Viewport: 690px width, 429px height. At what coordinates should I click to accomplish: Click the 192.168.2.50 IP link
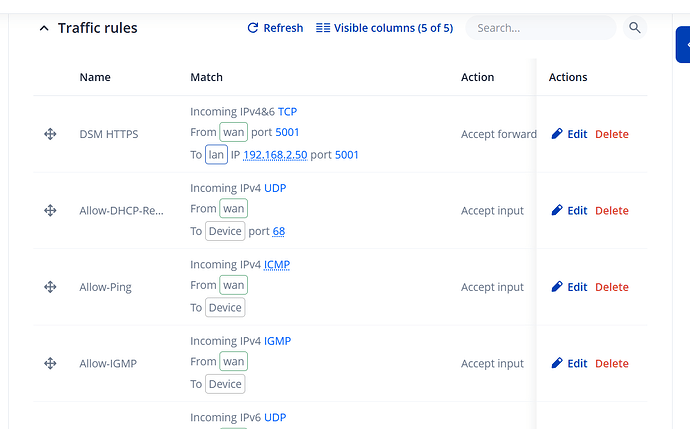point(275,155)
